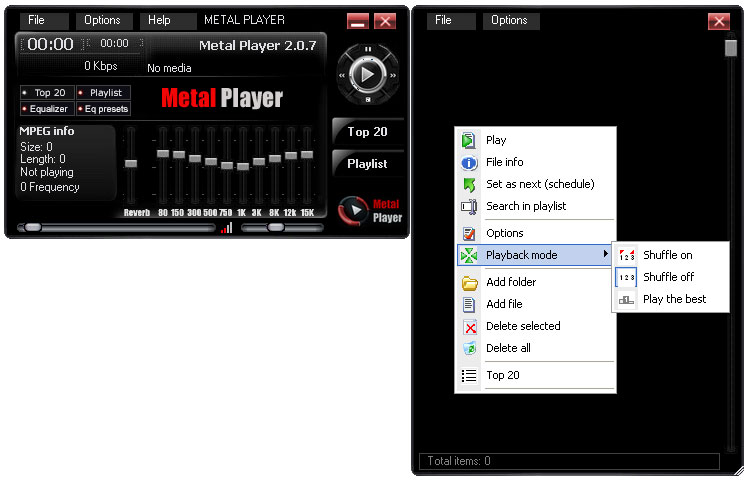748x480 pixels.
Task: Expand the Playback mode submenu arrow
Action: [x=605, y=254]
